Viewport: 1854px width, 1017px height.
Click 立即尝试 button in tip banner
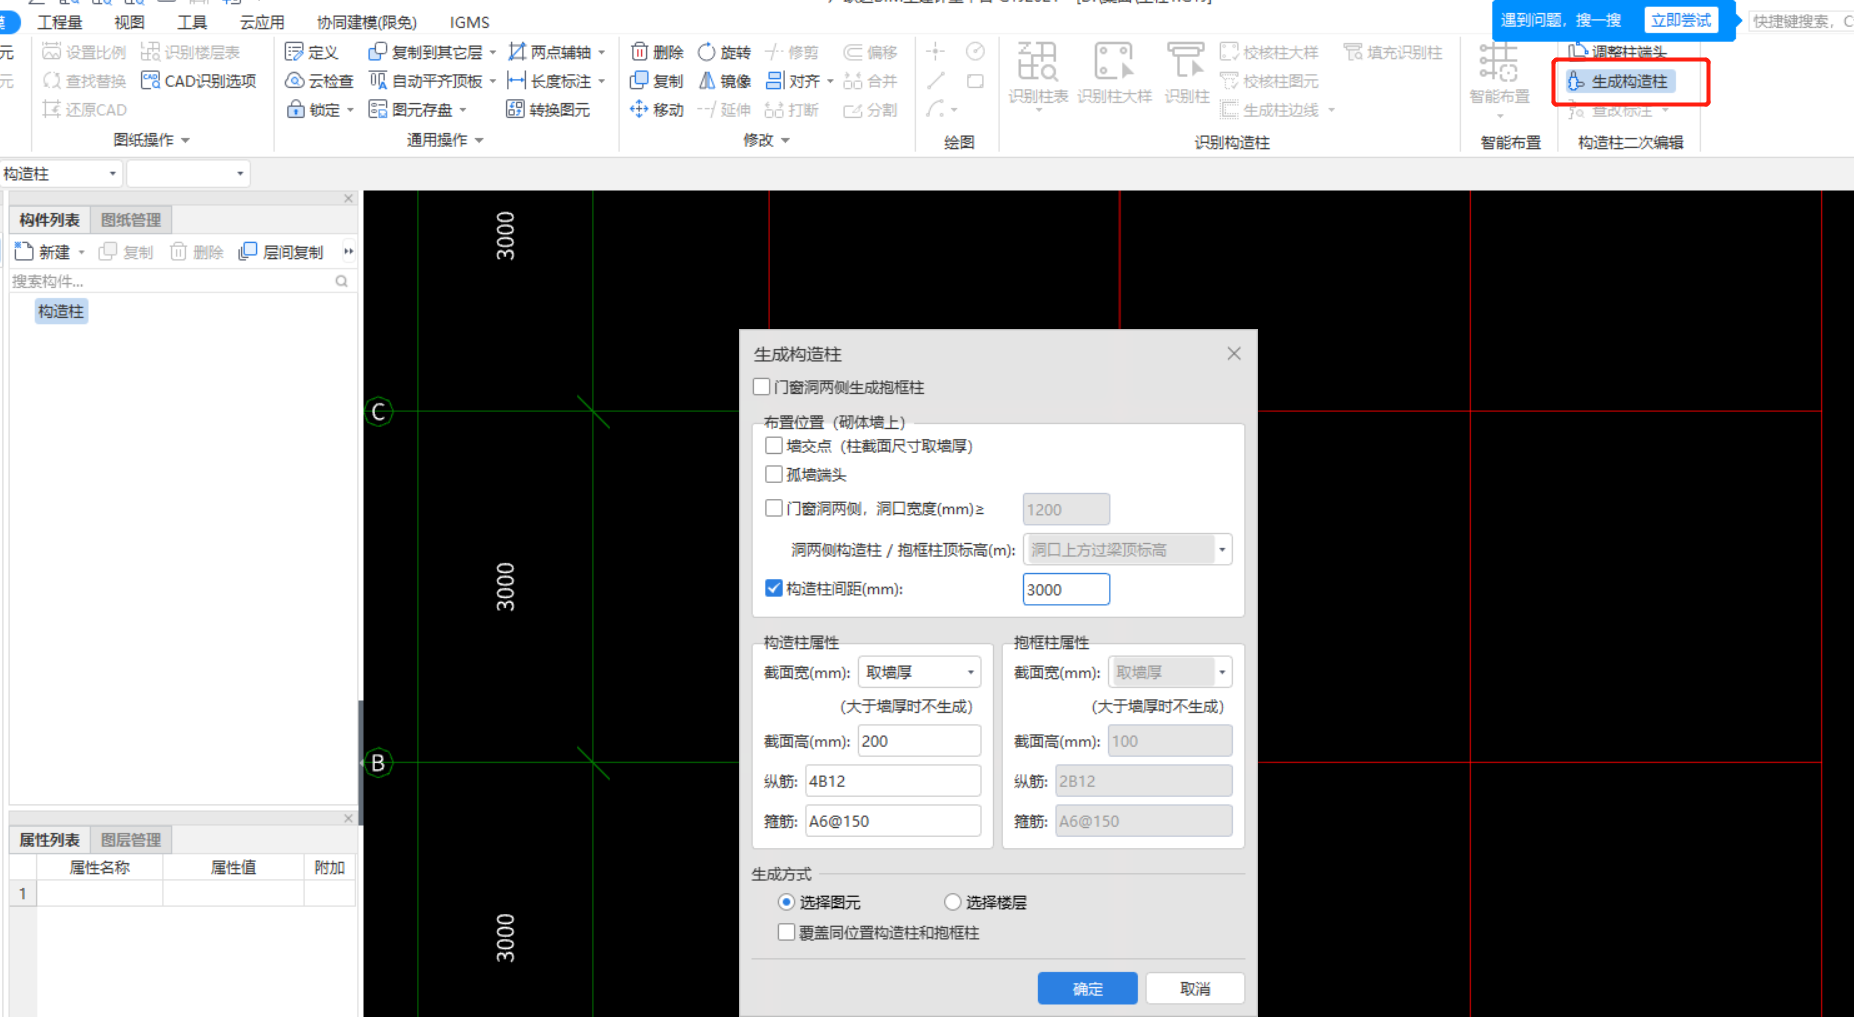click(x=1681, y=20)
